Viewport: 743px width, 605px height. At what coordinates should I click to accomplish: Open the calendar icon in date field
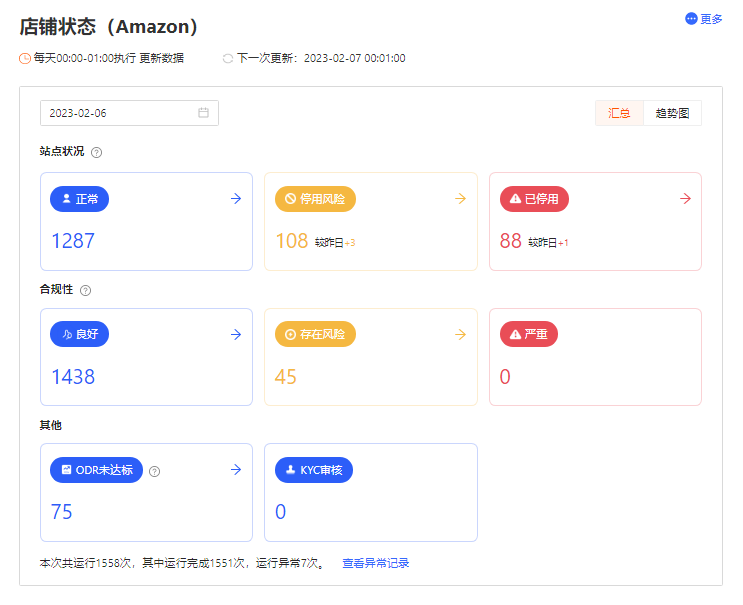pos(203,113)
